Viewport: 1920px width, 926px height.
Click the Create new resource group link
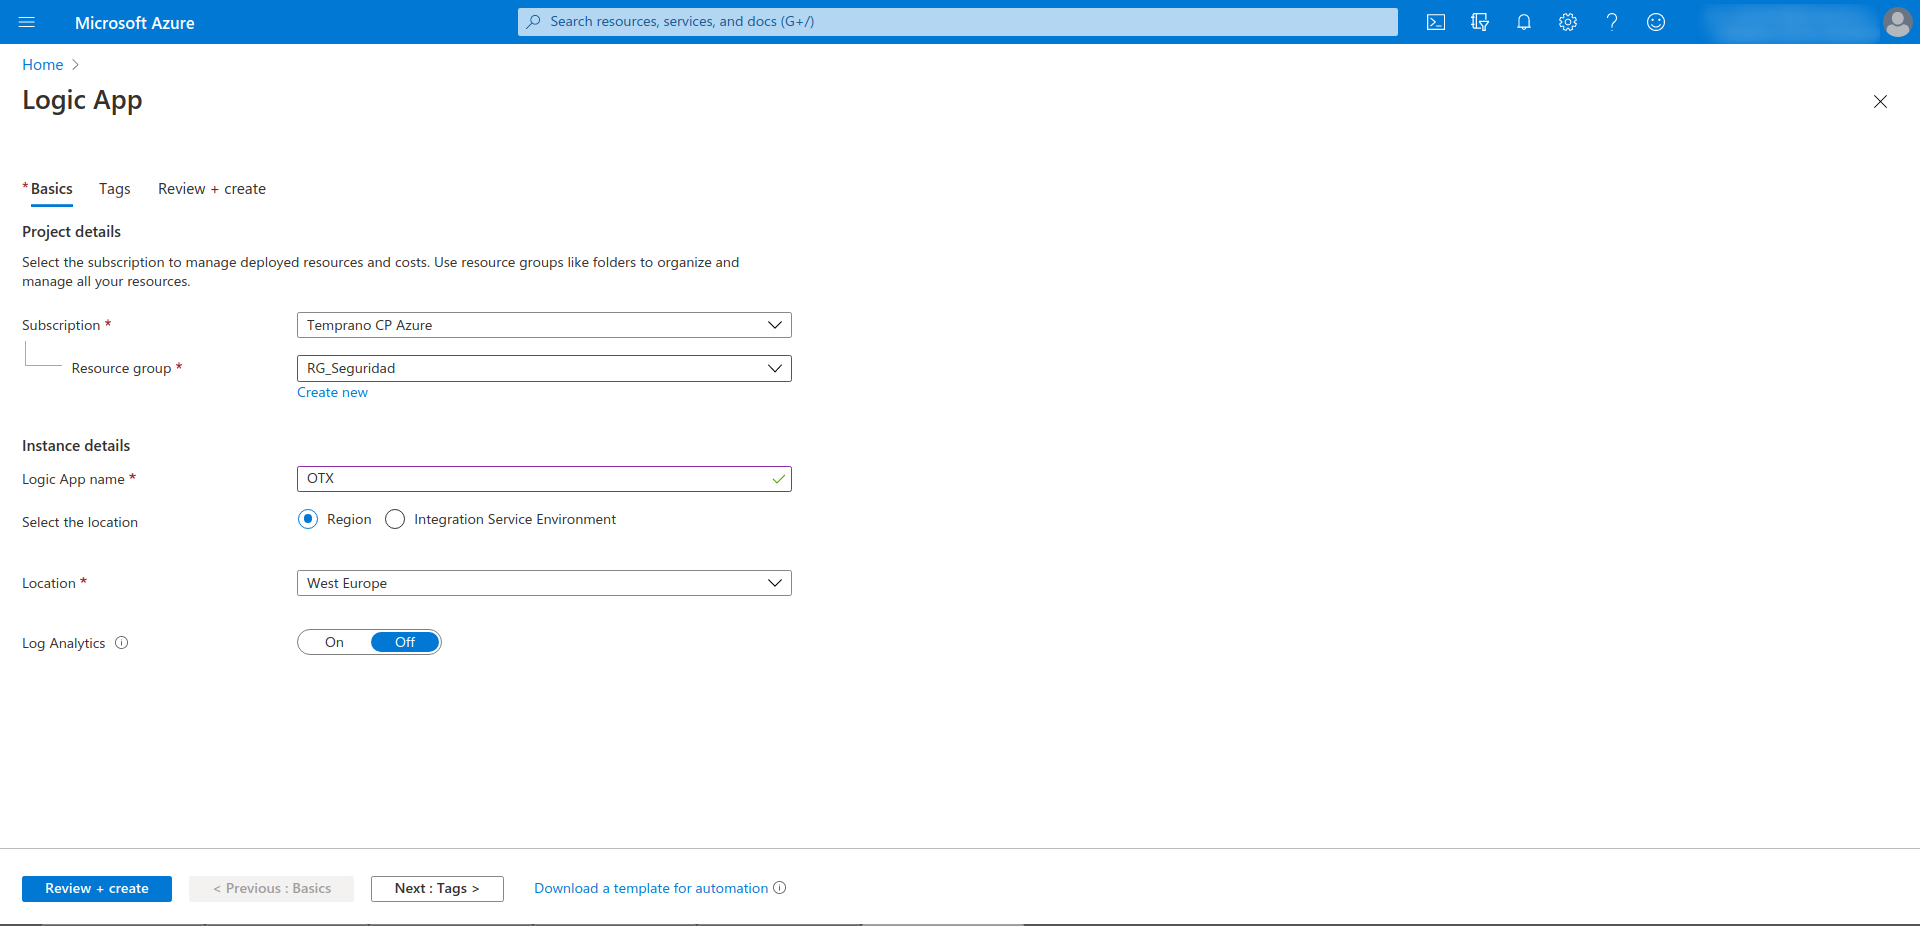(x=332, y=393)
